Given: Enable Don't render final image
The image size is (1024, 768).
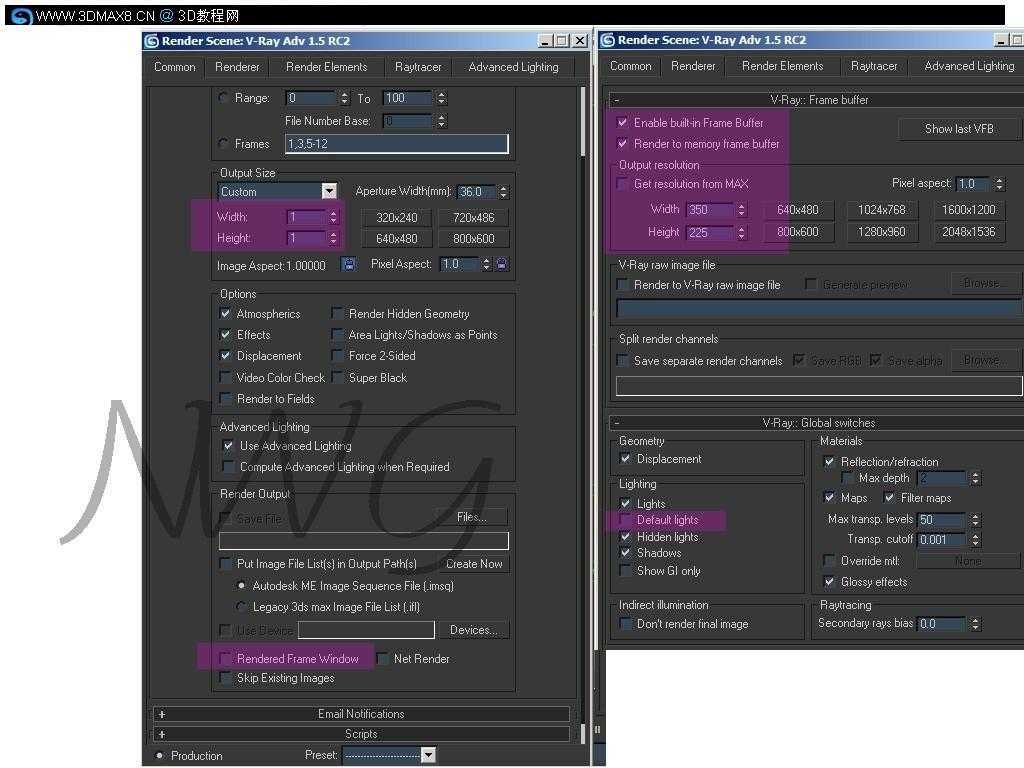Looking at the screenshot, I should (626, 624).
